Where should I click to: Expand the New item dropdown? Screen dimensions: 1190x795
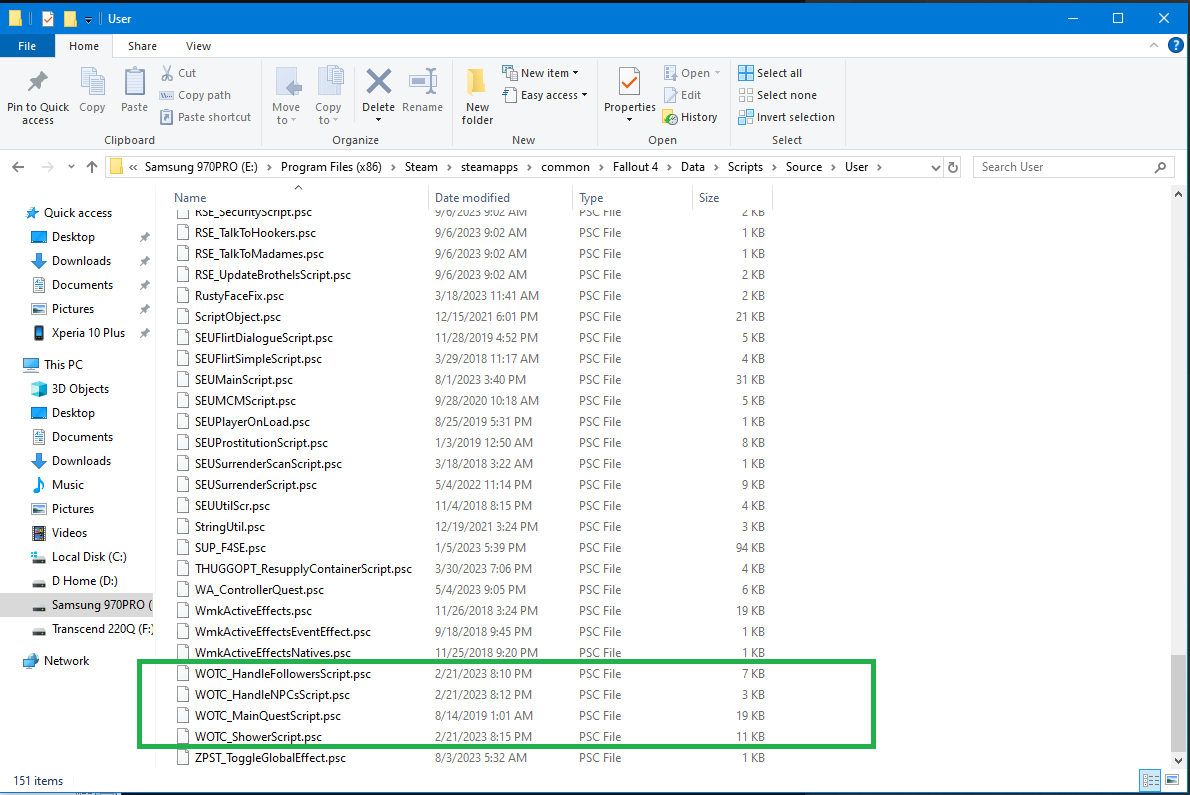pyautogui.click(x=540, y=73)
